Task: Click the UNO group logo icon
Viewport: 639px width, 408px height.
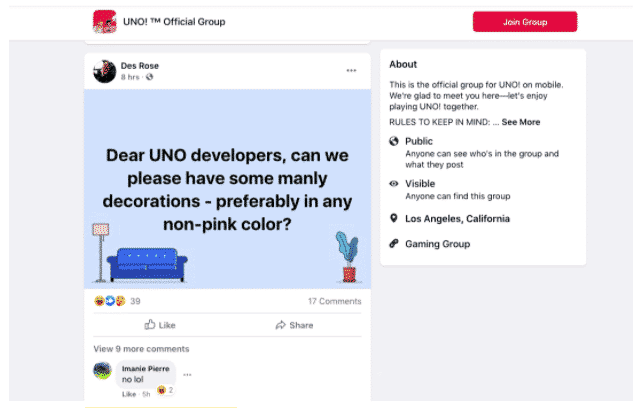Action: point(104,21)
